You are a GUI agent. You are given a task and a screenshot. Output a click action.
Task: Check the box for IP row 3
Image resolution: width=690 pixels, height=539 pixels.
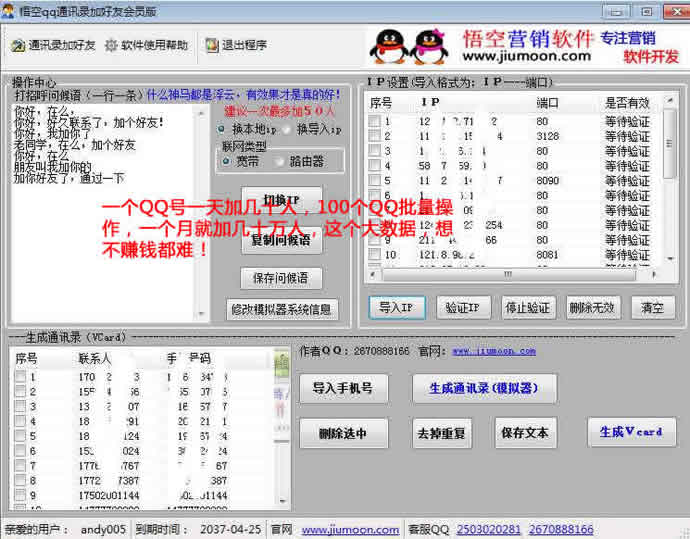click(x=374, y=151)
